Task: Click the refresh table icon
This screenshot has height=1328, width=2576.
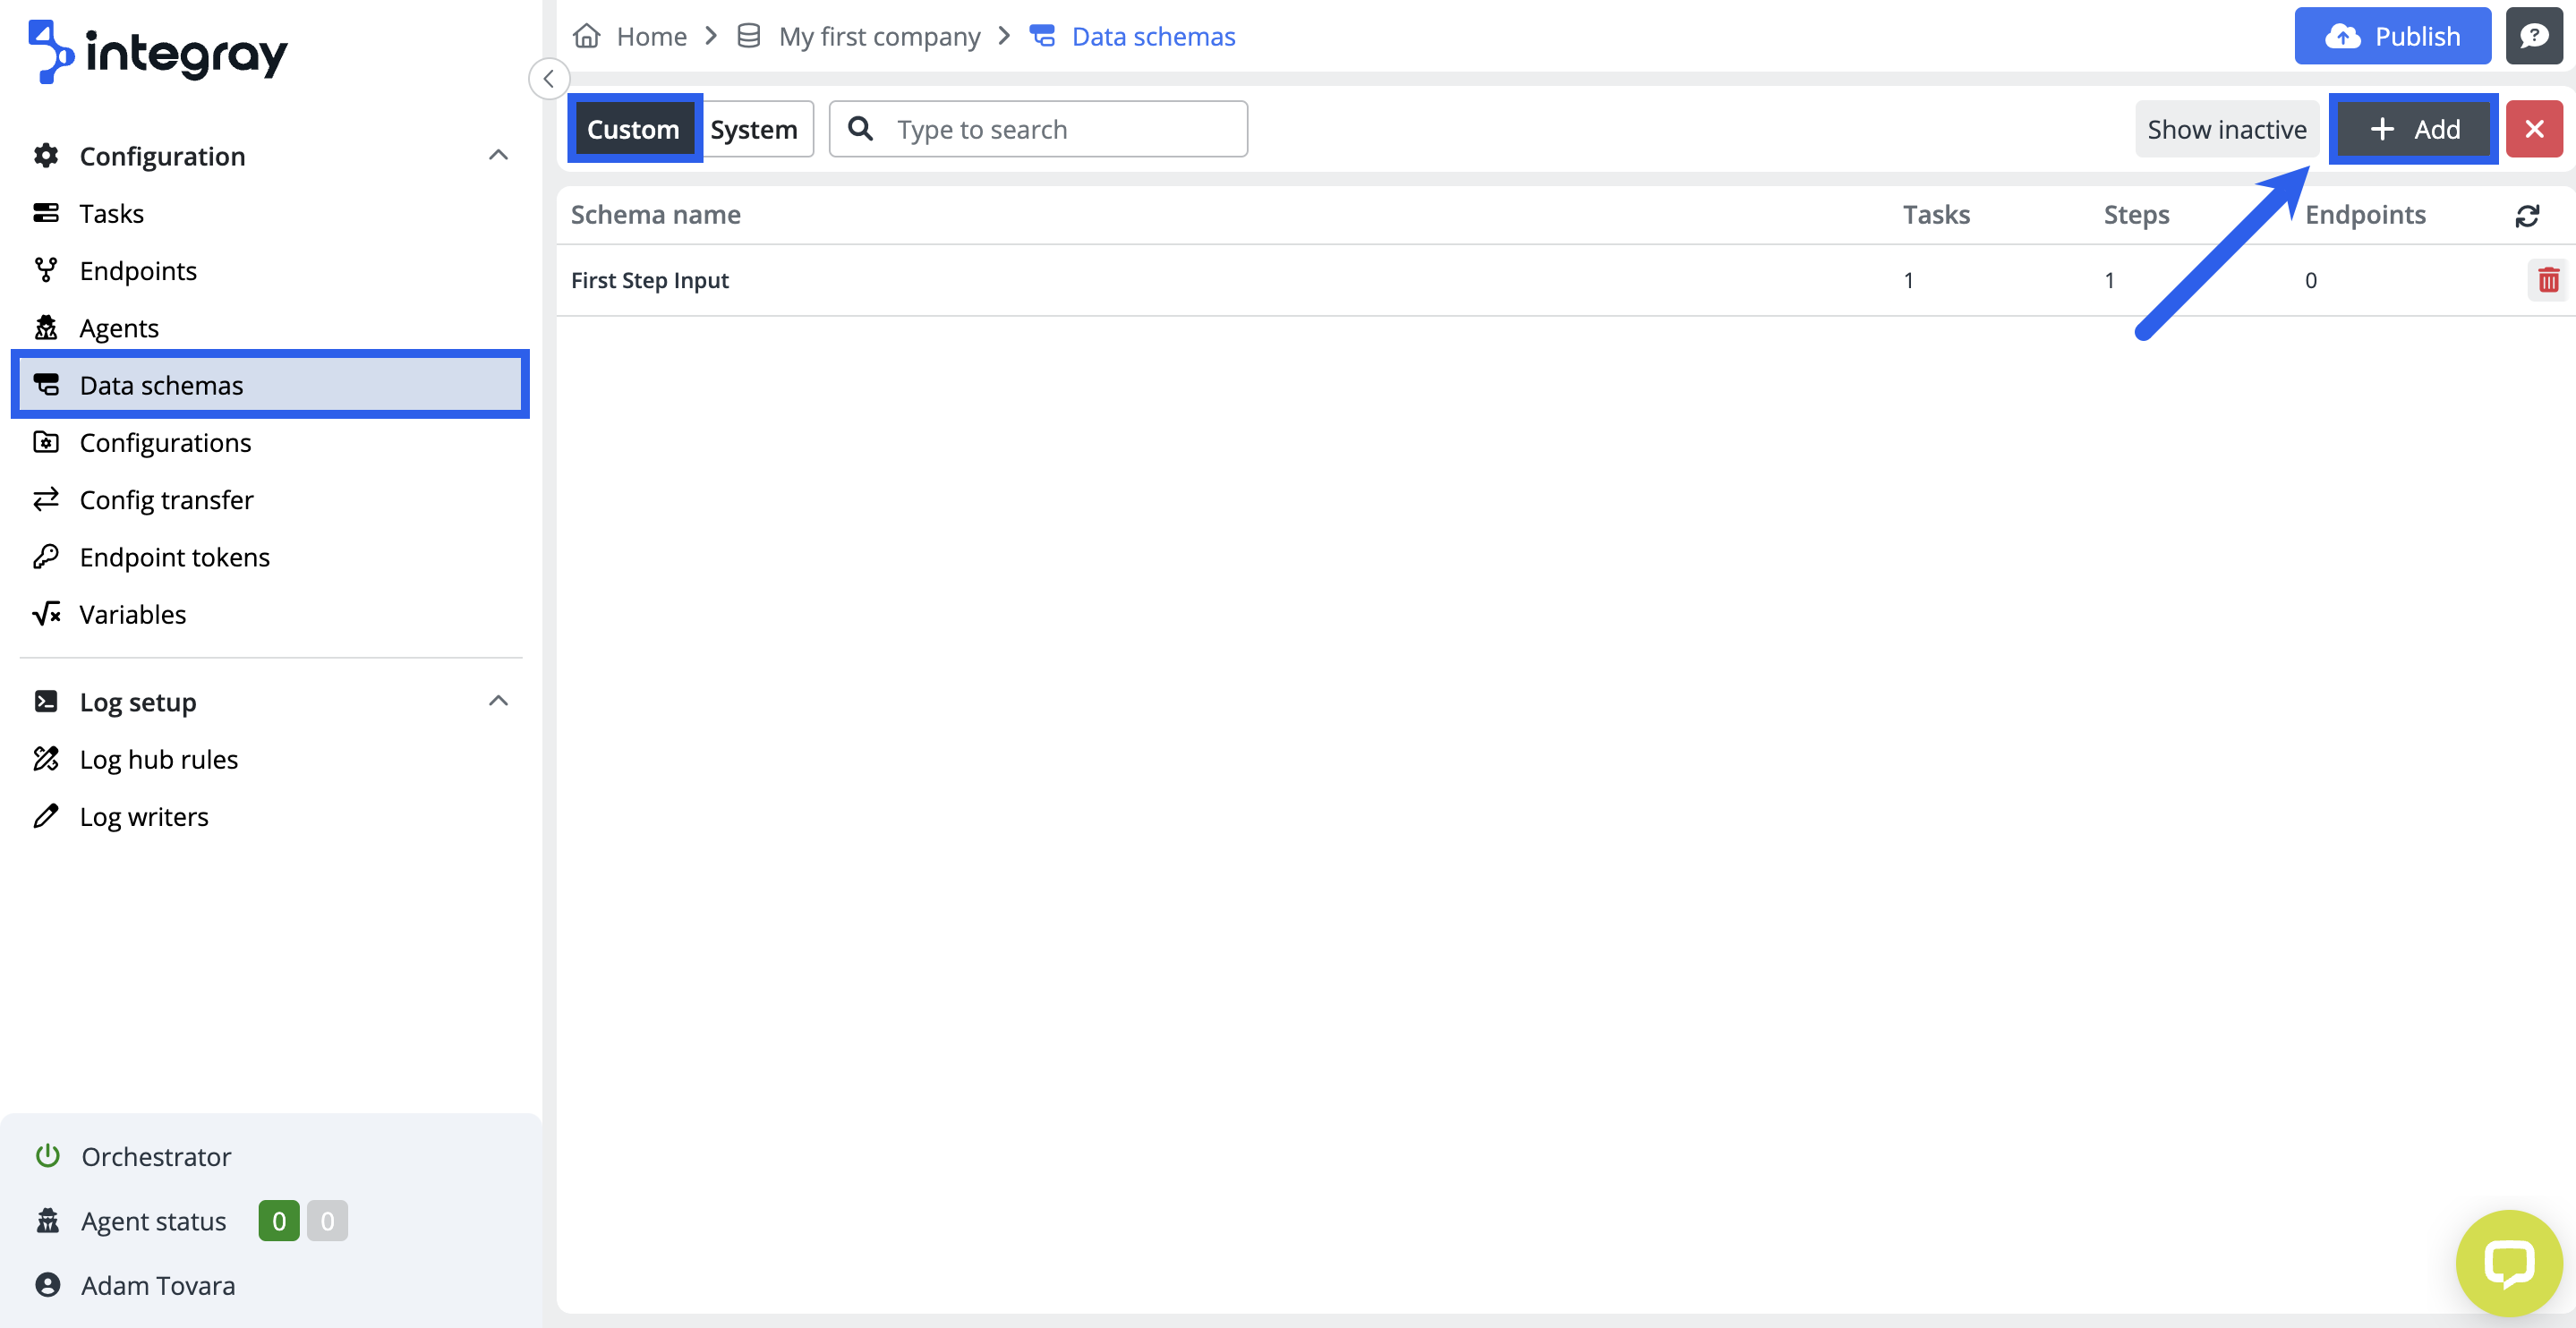Action: pyautogui.click(x=2527, y=215)
